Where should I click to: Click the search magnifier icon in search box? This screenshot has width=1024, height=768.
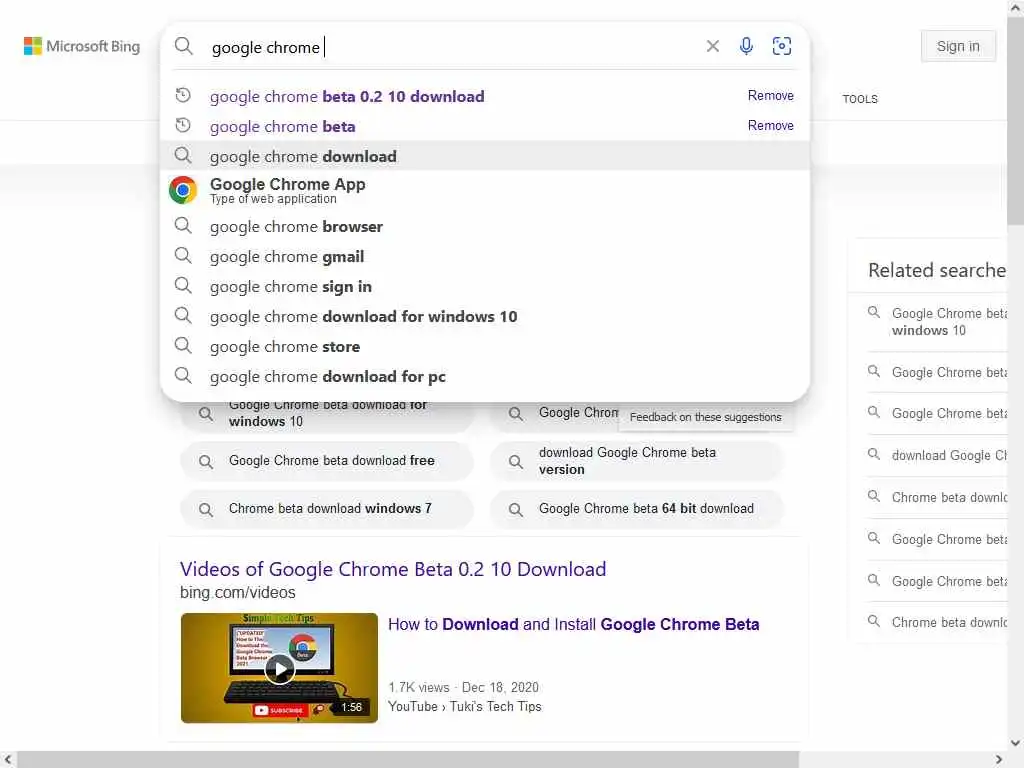tap(184, 46)
